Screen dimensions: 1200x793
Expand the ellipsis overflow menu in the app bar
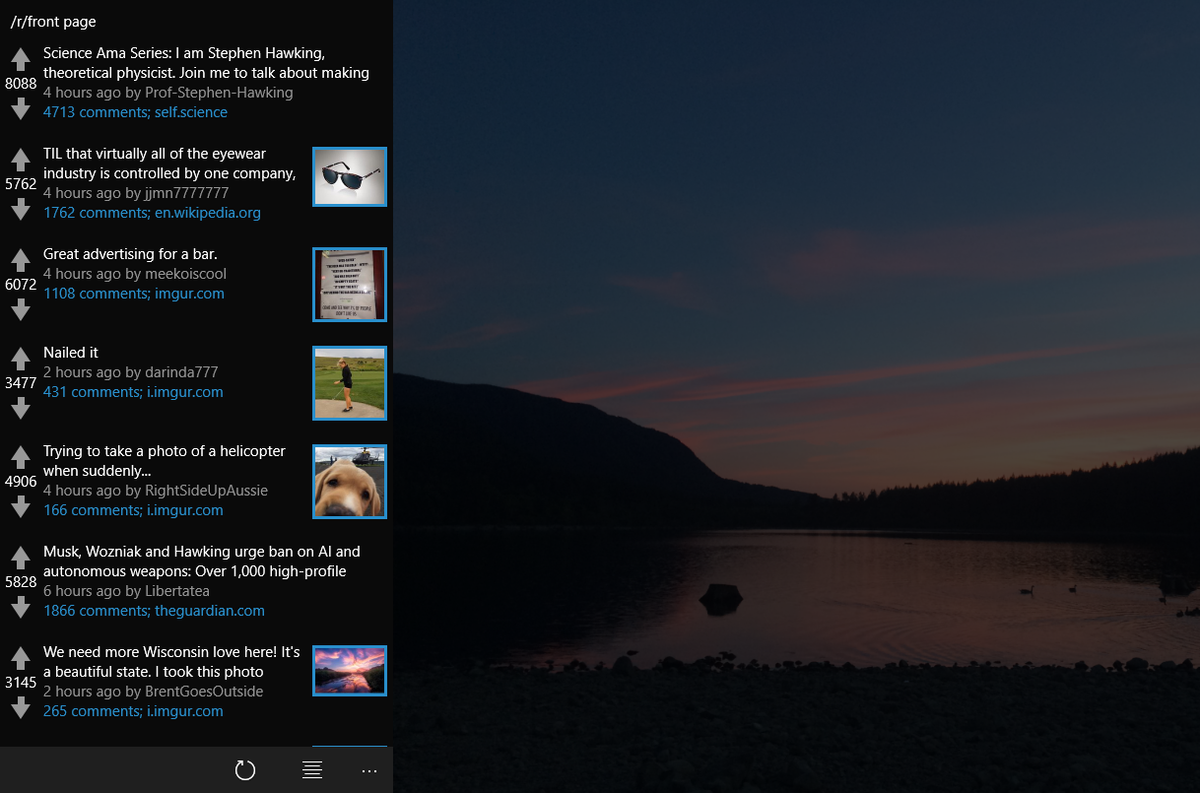tap(369, 770)
